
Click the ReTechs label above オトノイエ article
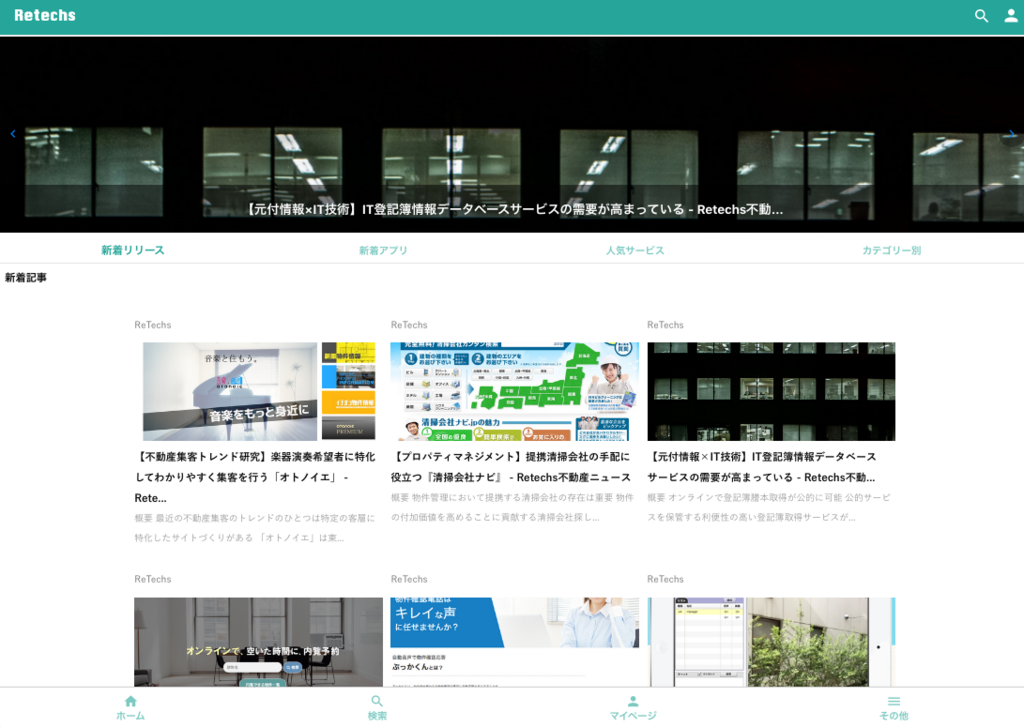153,325
